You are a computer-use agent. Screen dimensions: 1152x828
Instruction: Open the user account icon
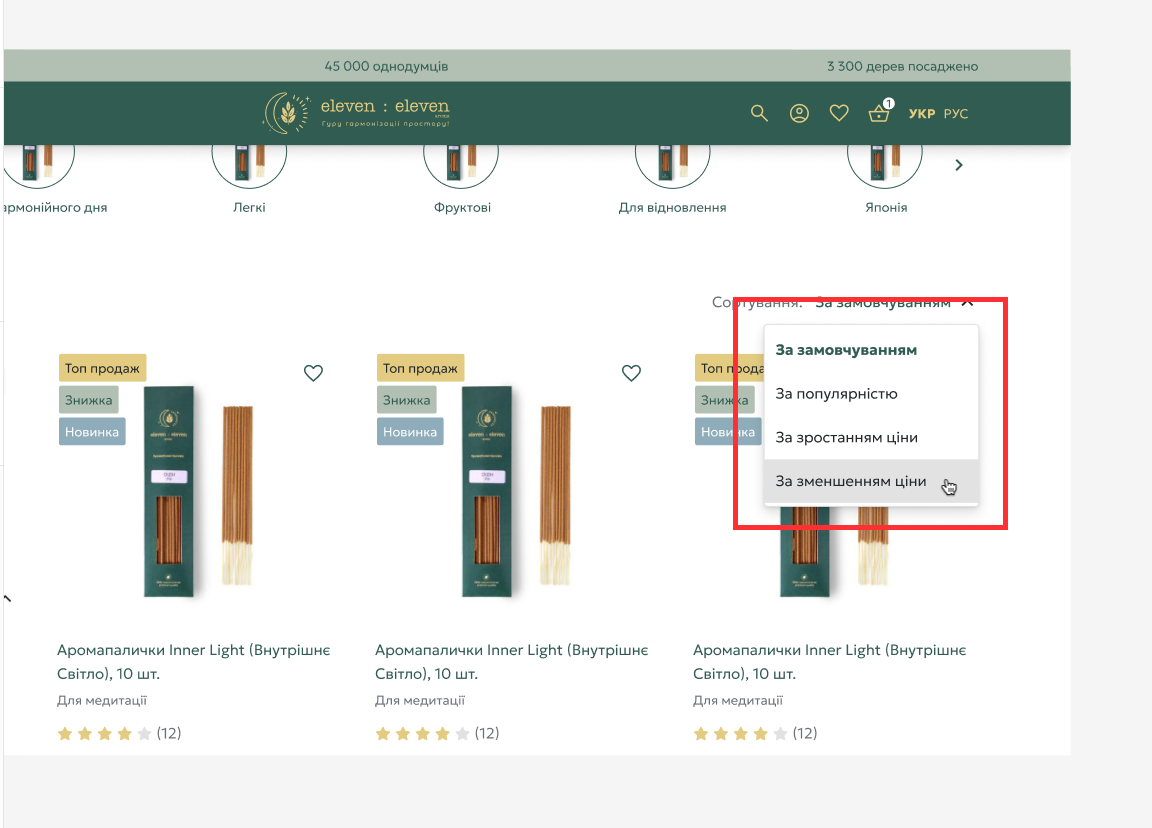pyautogui.click(x=799, y=113)
